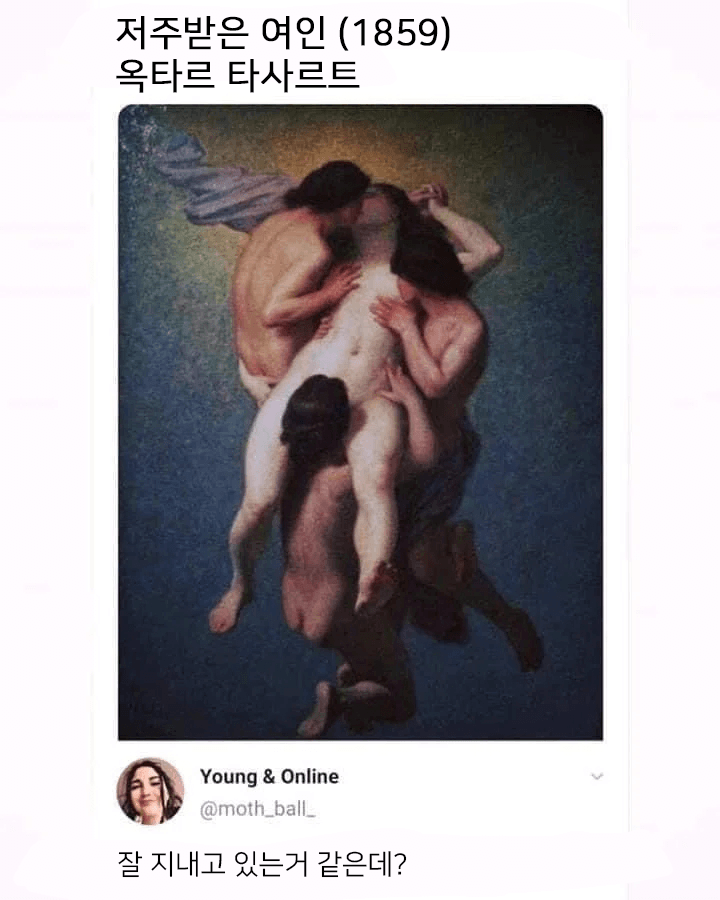
Task: Click the word 여인 in the title
Action: [293, 33]
